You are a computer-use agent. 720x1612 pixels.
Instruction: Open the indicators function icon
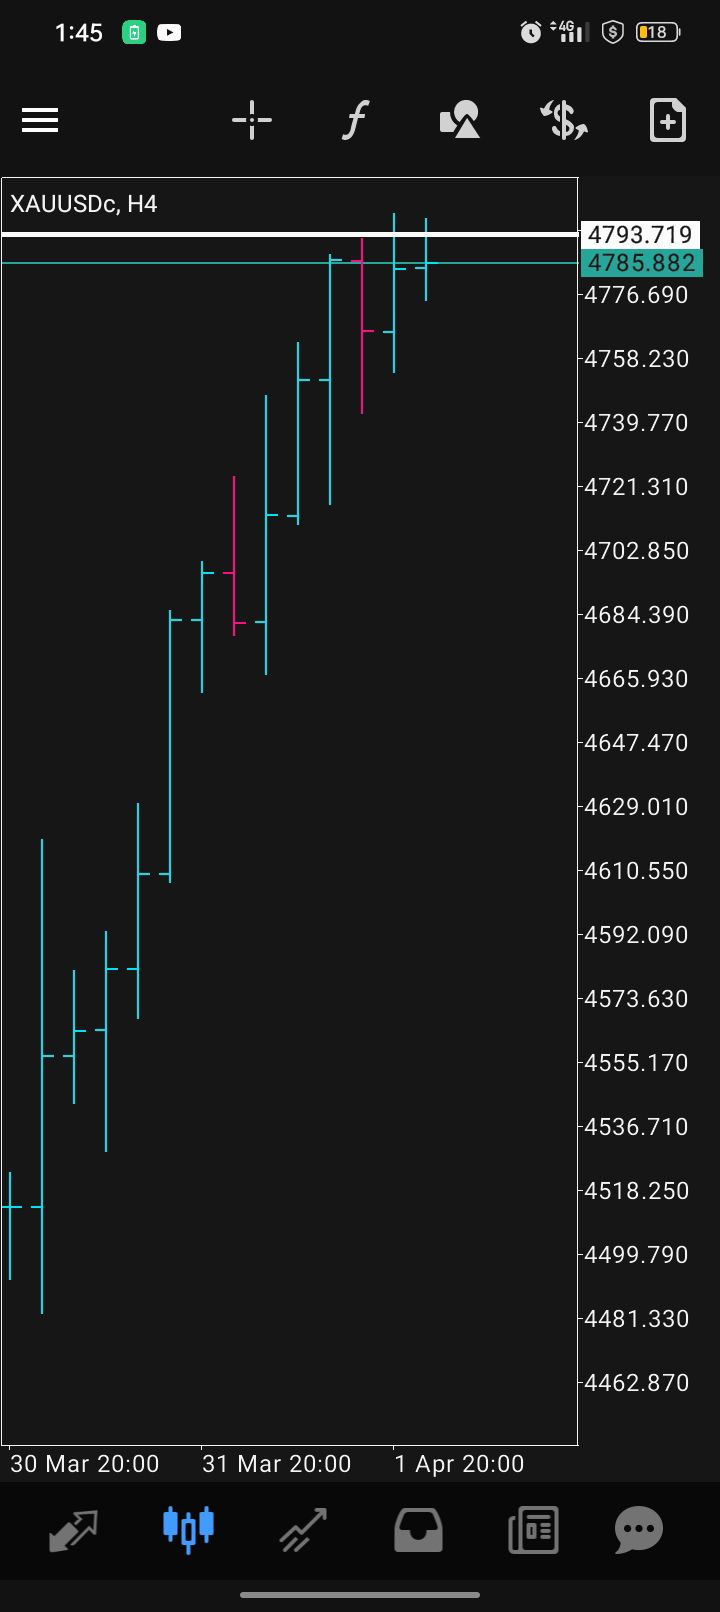355,121
